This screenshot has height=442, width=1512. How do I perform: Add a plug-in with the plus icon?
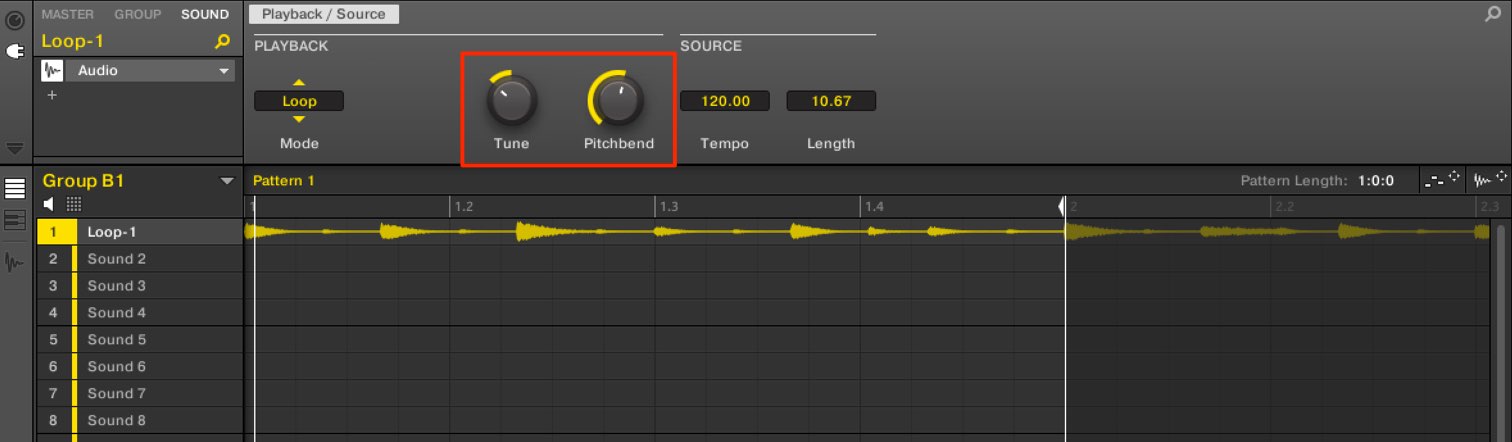(52, 95)
